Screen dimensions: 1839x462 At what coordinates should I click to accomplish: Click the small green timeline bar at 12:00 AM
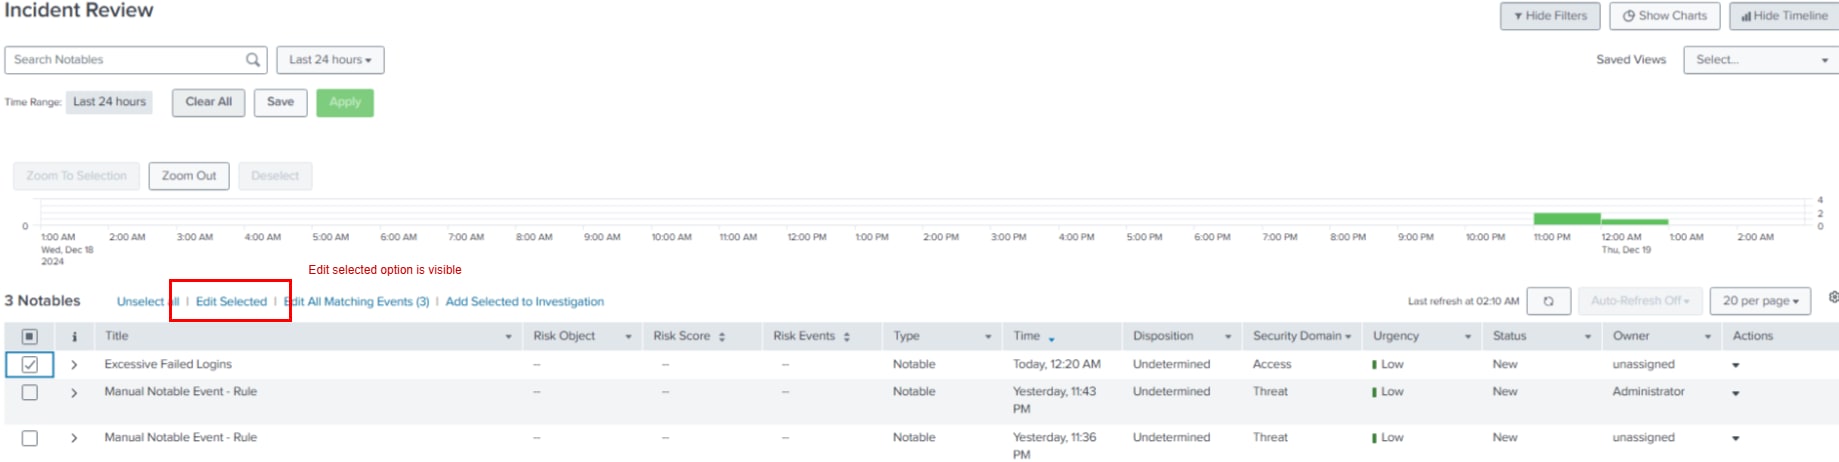(x=1635, y=222)
